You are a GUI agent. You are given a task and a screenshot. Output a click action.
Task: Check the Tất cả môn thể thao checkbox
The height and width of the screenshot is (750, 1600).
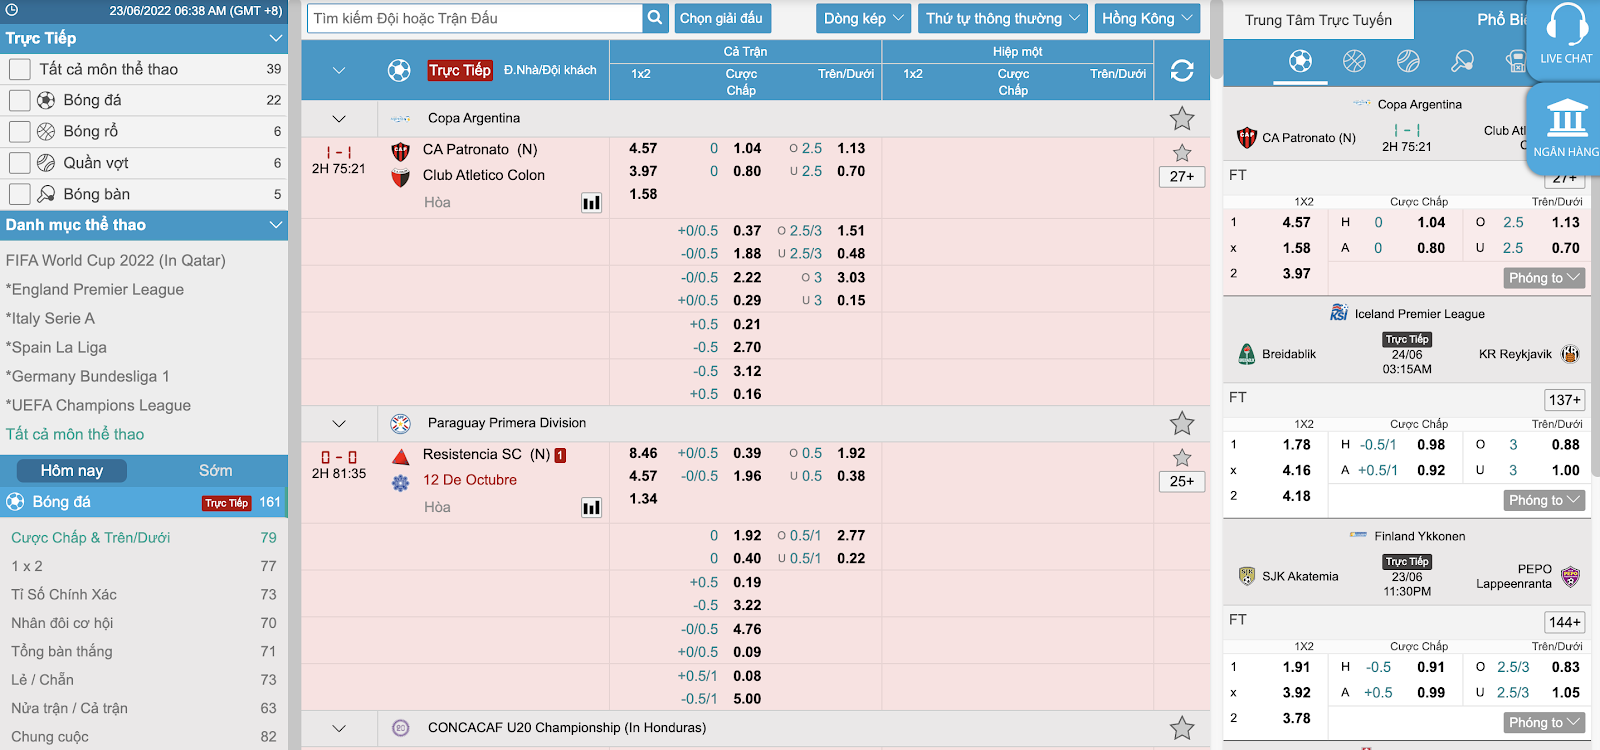pos(19,69)
